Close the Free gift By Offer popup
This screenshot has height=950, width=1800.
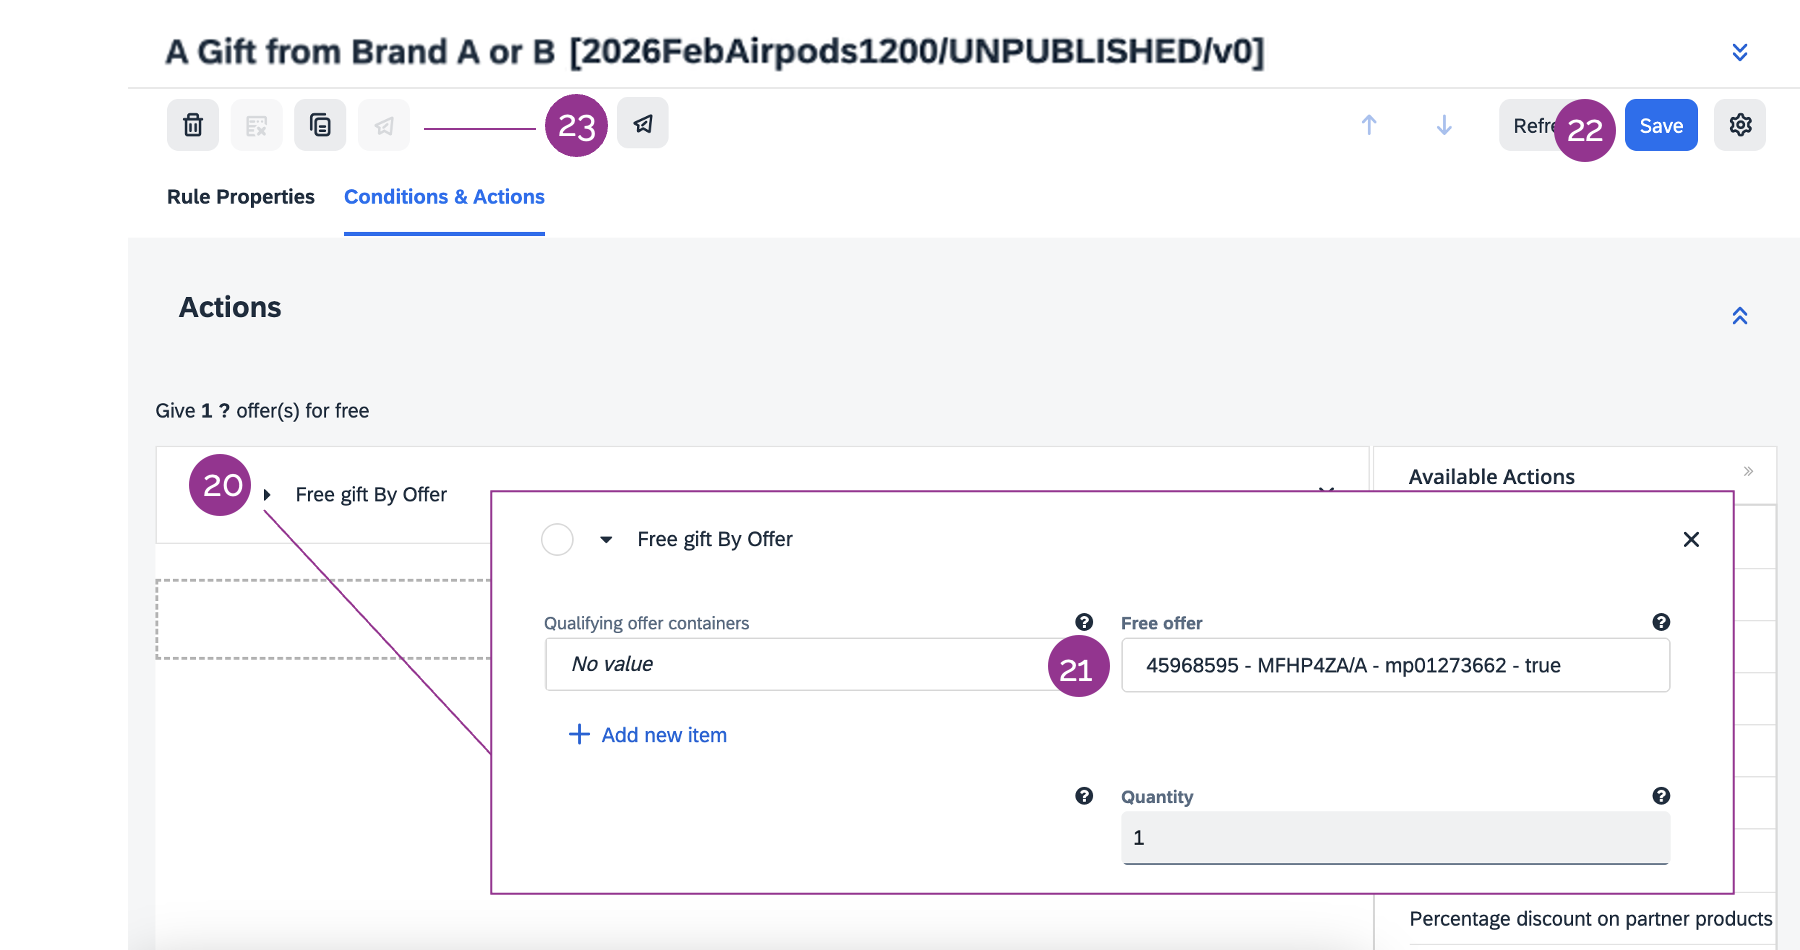(x=1691, y=540)
